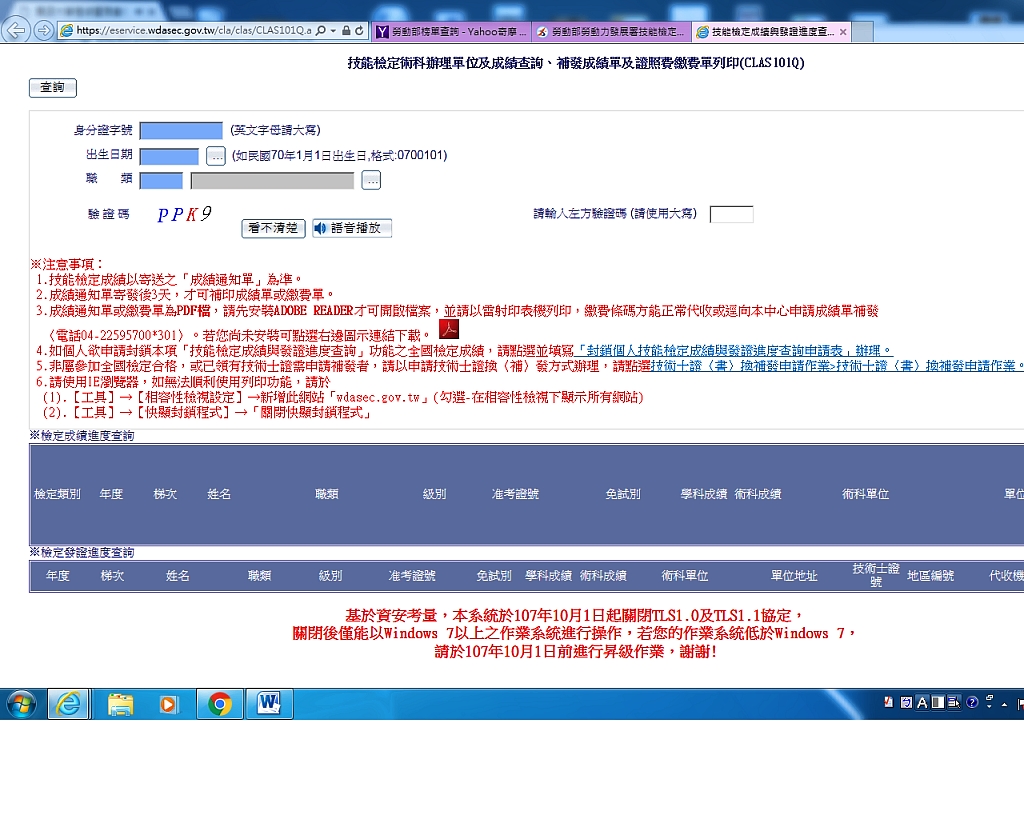Image resolution: width=1024 pixels, height=819 pixels.
Task: Click the browser back arrow button
Action: 17,31
